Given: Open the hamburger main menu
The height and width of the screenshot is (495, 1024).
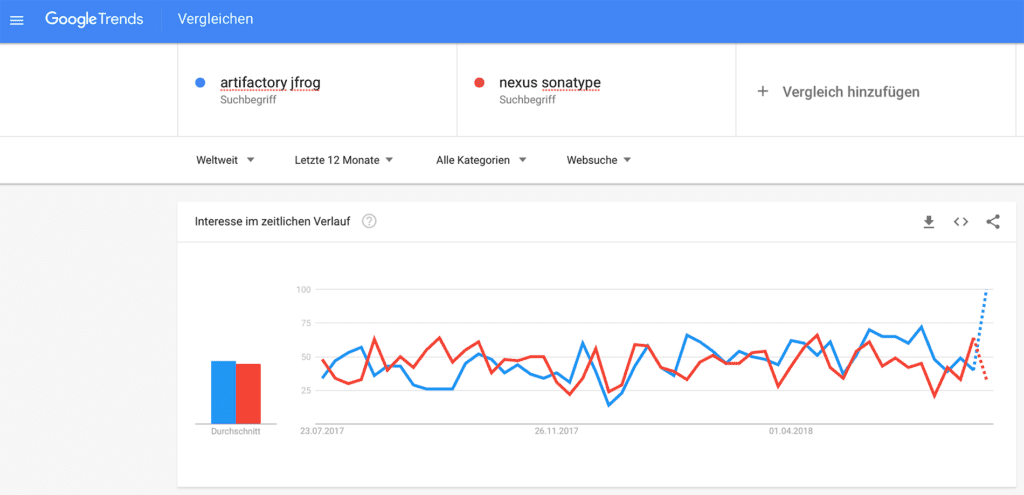Looking at the screenshot, I should [x=17, y=20].
